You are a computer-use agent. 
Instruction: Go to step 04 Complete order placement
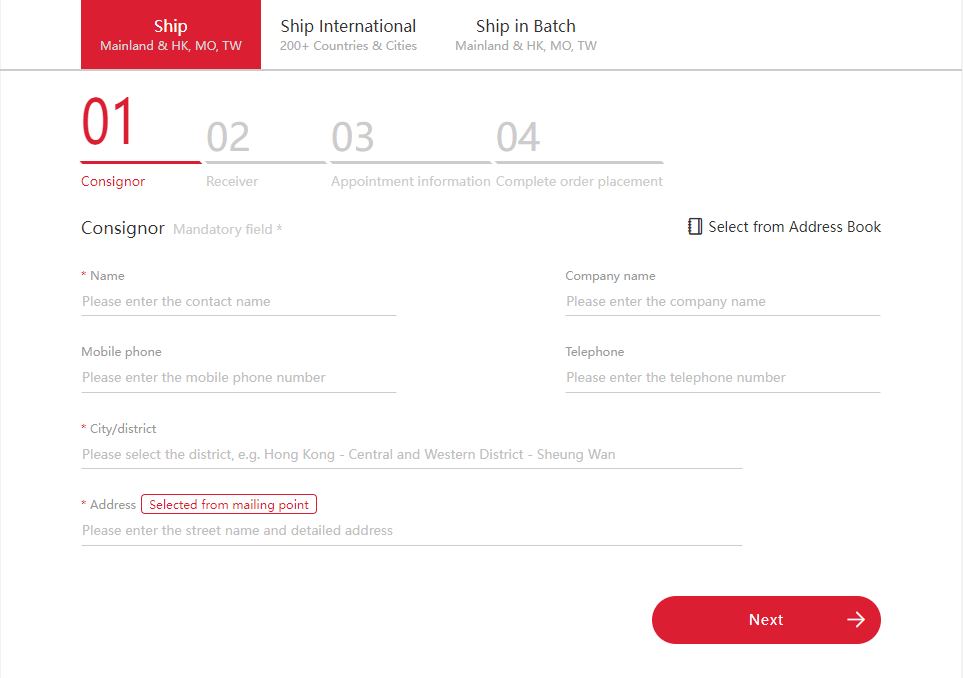coord(579,154)
